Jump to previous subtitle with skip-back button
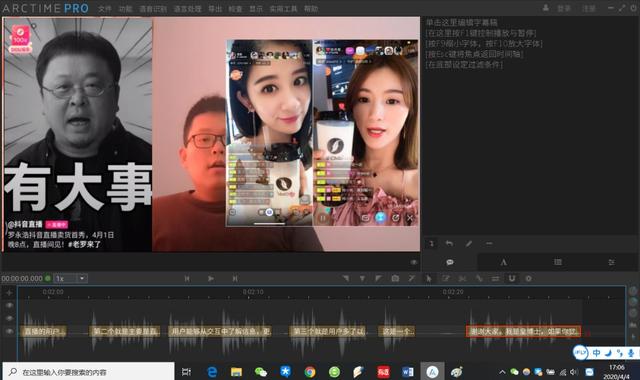Image resolution: width=640 pixels, height=380 pixels. coord(187,278)
